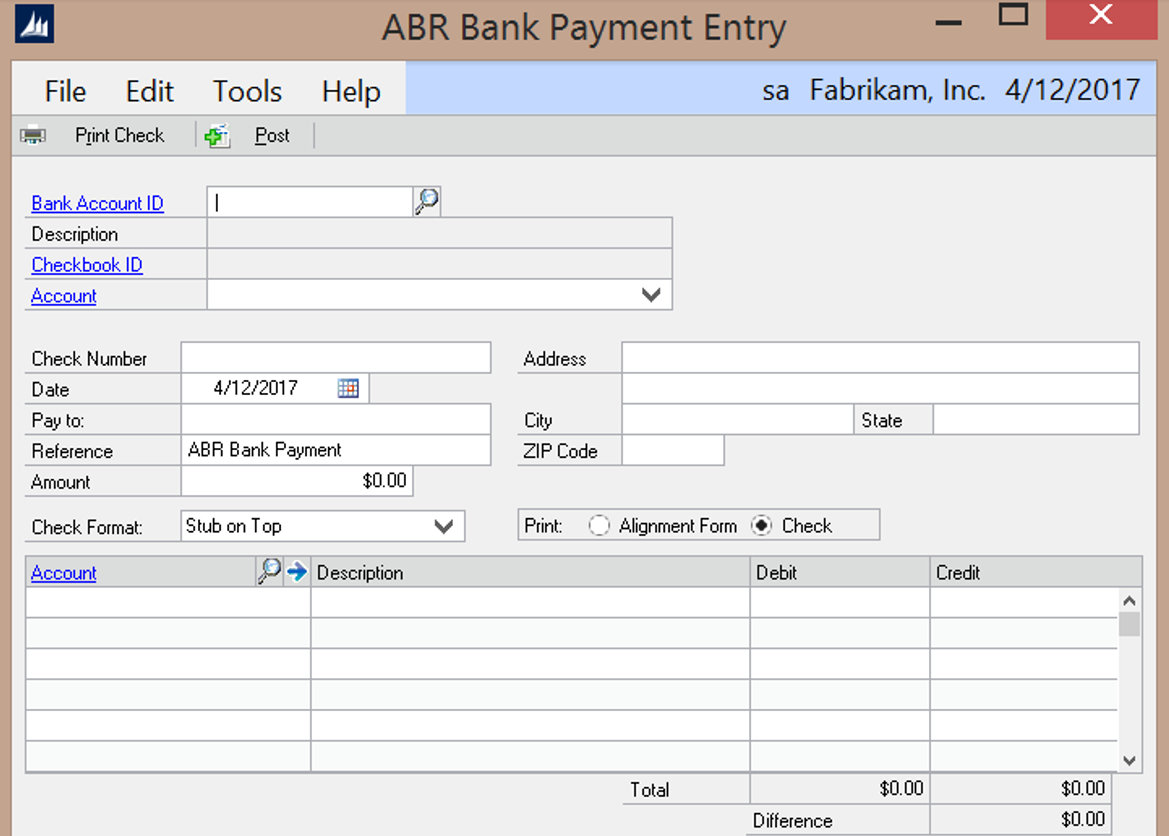Open the Edit menu
Image resolution: width=1169 pixels, height=836 pixels.
pos(150,91)
